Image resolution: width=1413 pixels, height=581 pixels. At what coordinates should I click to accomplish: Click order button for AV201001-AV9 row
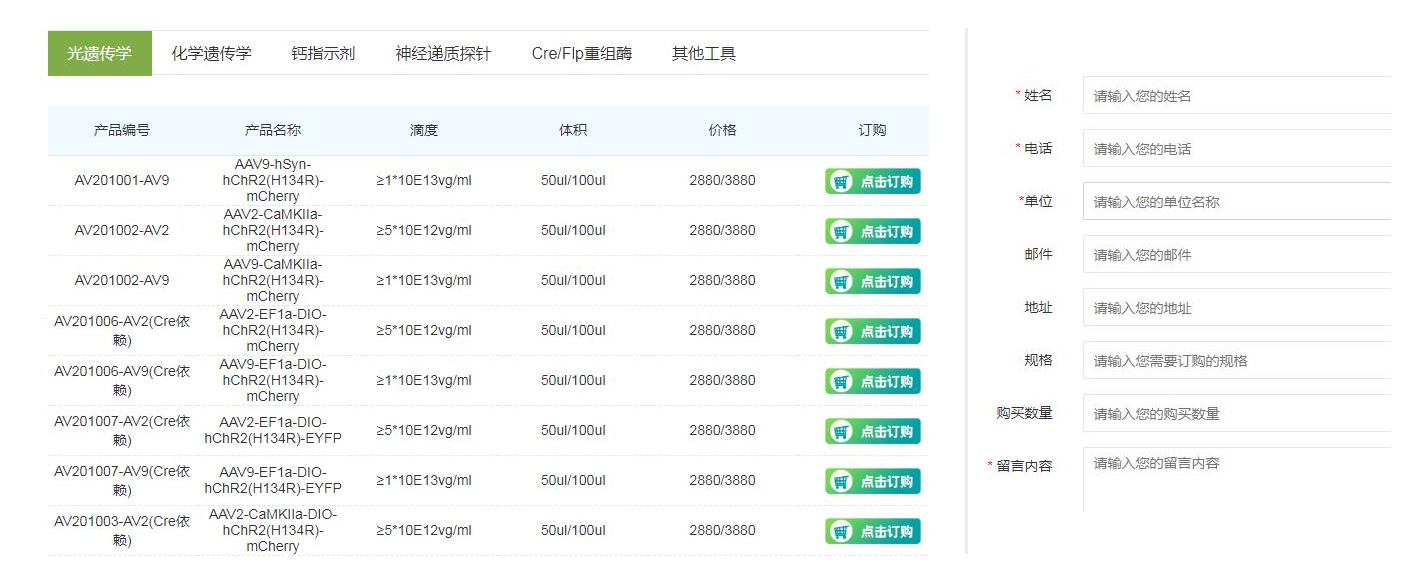point(872,181)
